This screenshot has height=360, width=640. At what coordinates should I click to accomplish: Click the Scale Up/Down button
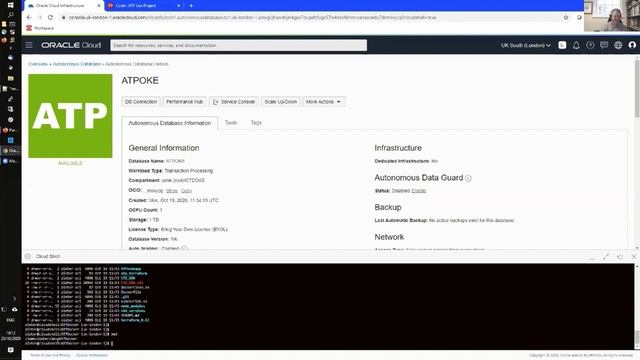[281, 102]
